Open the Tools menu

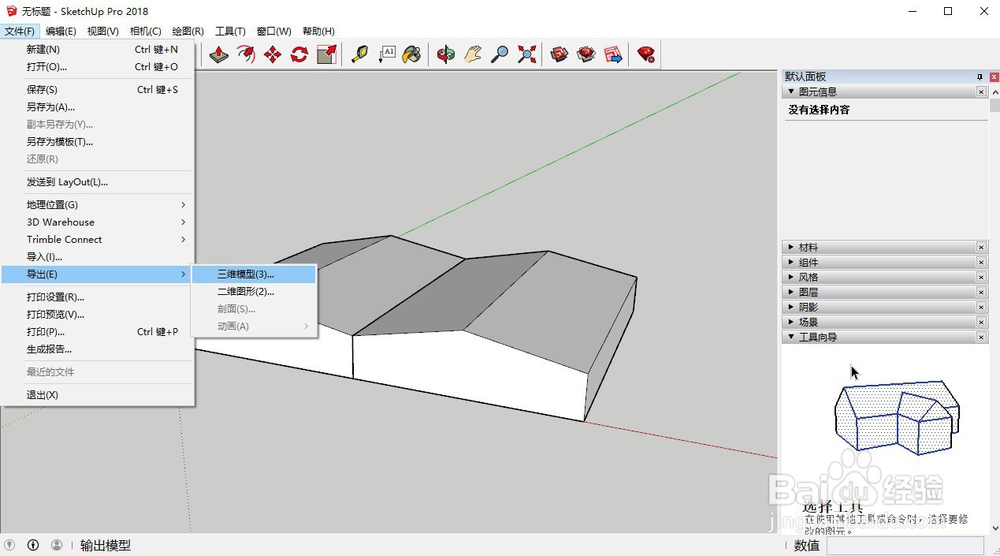tap(230, 31)
